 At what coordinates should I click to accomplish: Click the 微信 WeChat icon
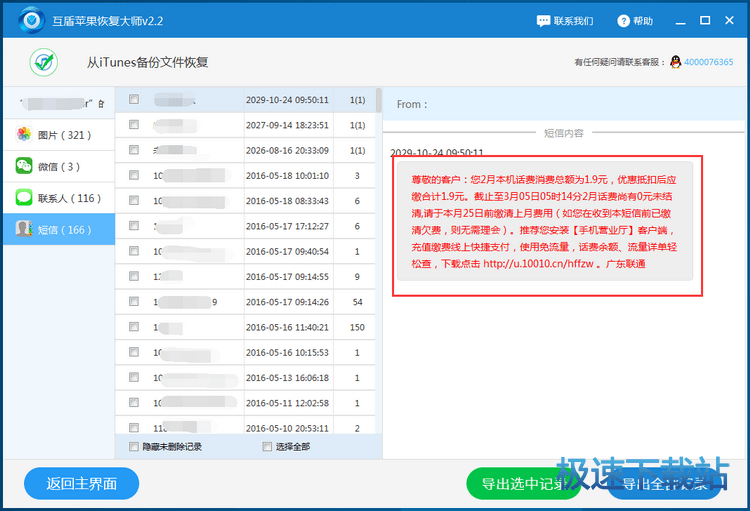(24, 166)
